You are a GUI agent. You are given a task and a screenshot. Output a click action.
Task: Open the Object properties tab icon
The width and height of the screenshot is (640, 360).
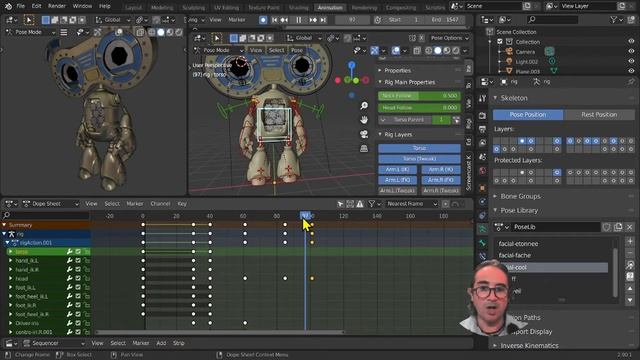coord(482,188)
